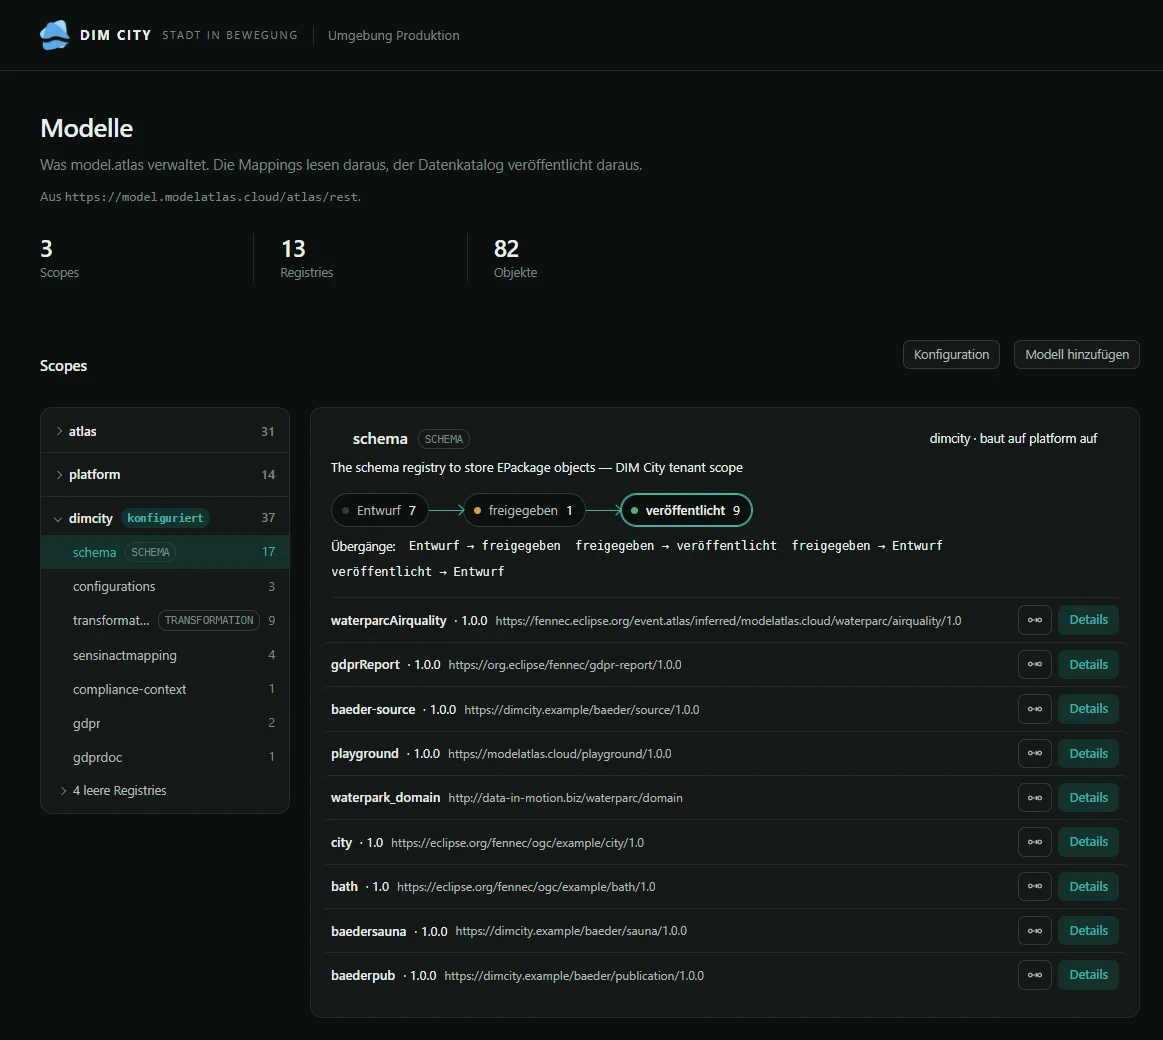Select the gdpr registry

pos(165,723)
